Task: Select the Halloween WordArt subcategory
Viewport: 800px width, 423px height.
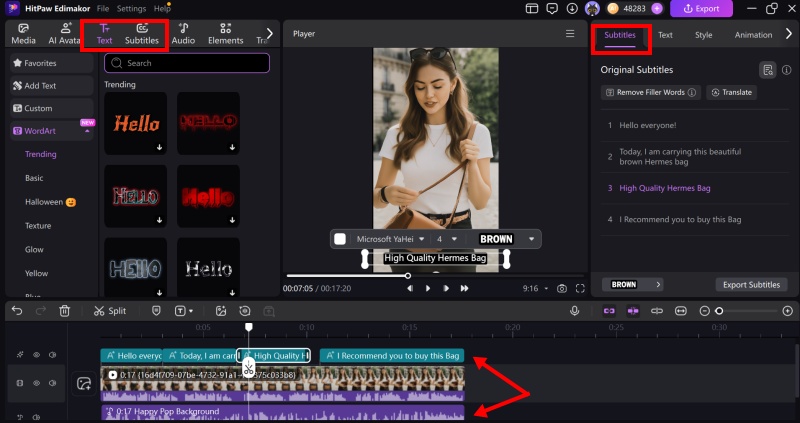Action: (51, 202)
